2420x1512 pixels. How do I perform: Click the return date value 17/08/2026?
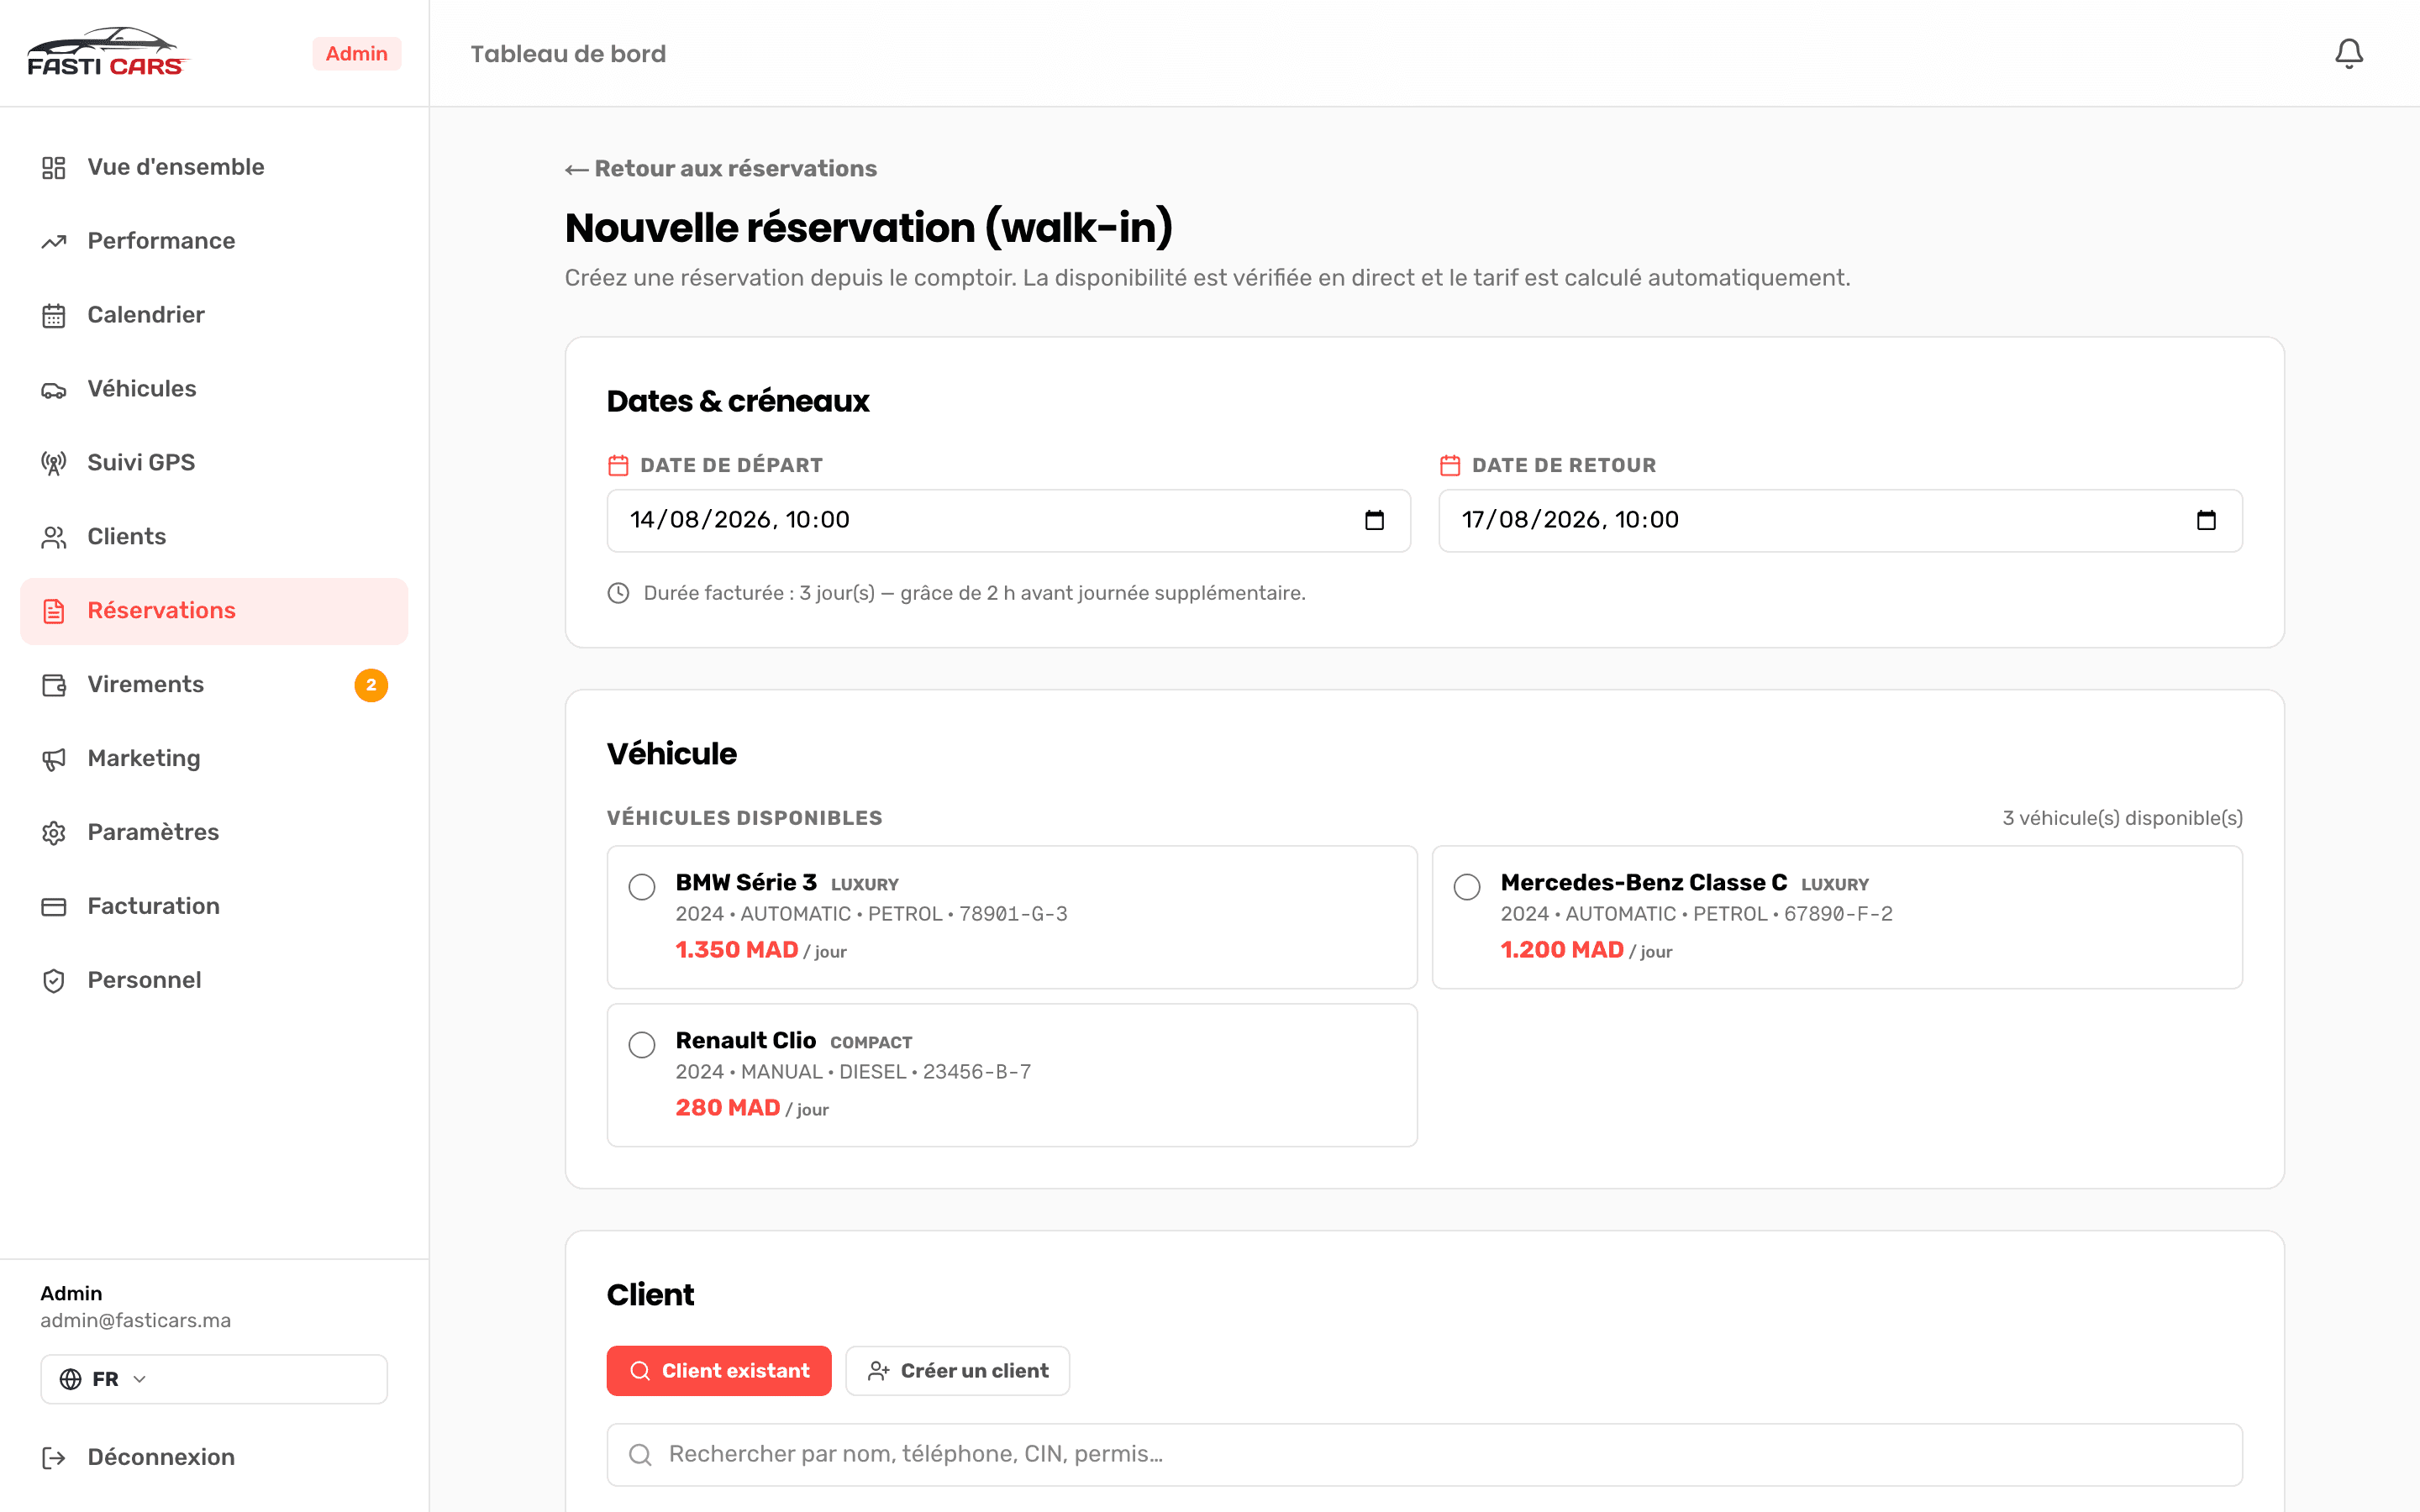(x=1532, y=520)
